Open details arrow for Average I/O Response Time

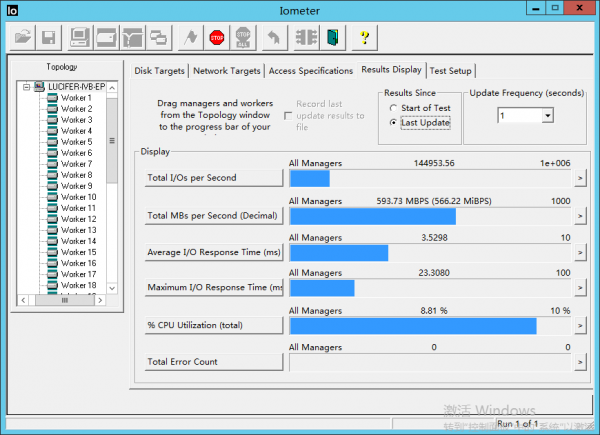click(x=580, y=253)
